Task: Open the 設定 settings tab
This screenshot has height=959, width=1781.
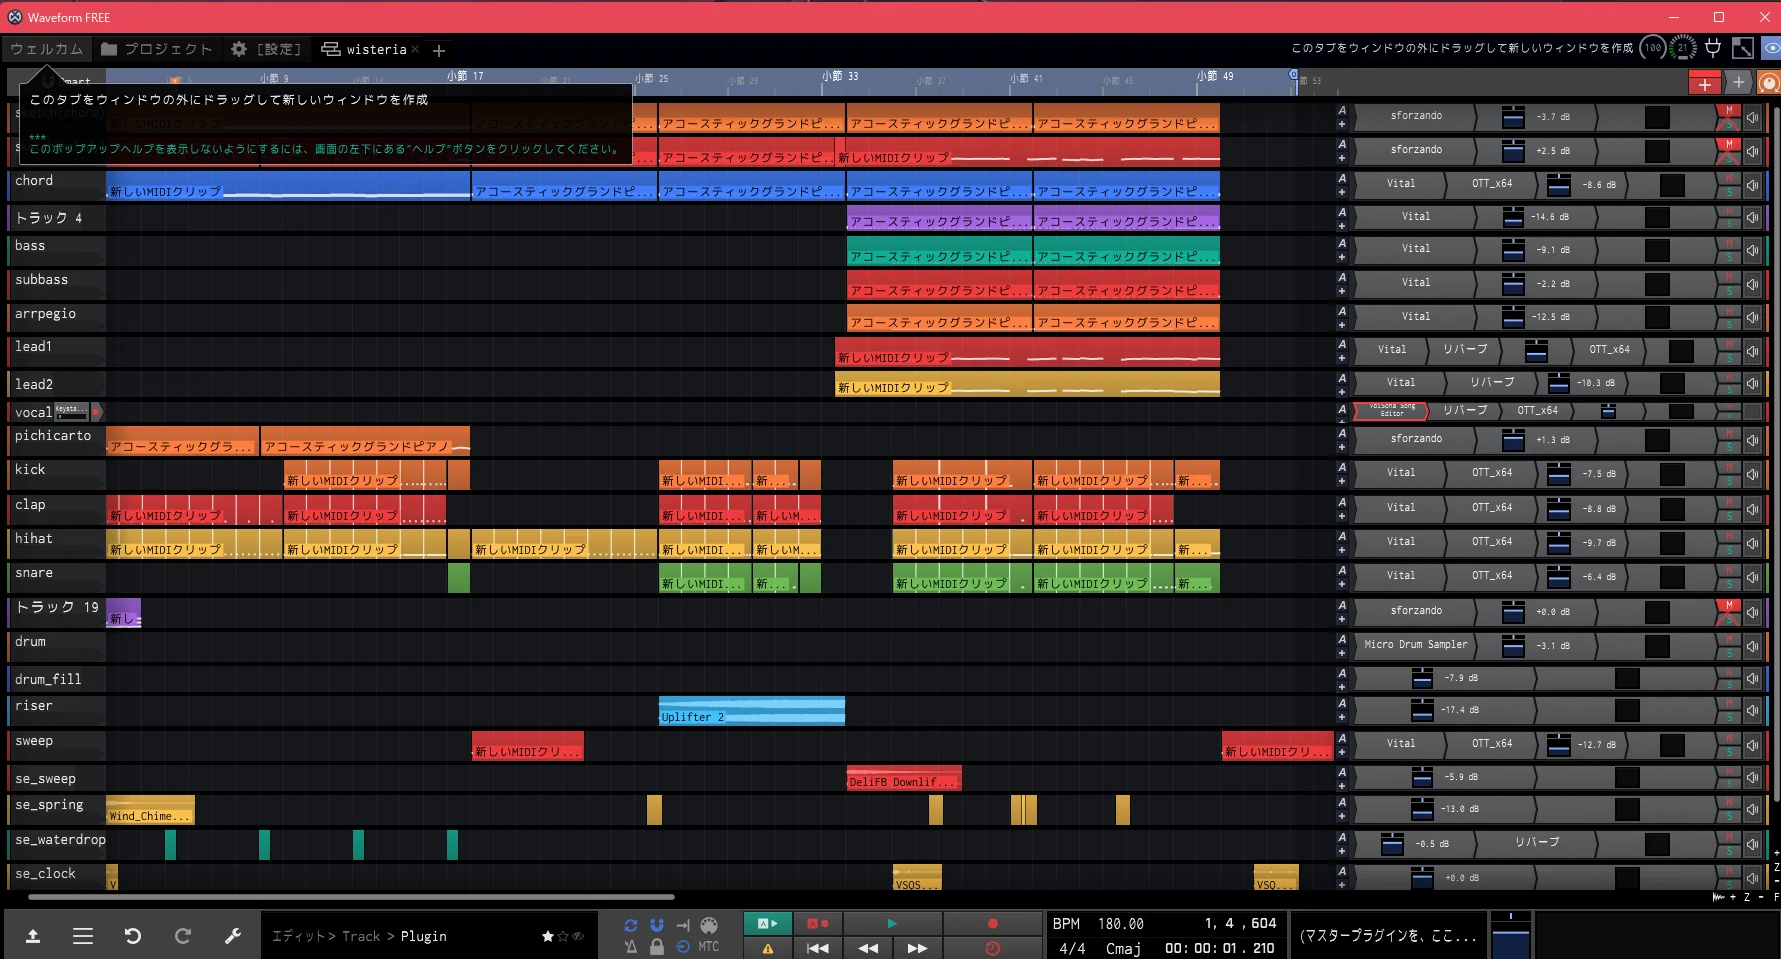Action: point(266,49)
